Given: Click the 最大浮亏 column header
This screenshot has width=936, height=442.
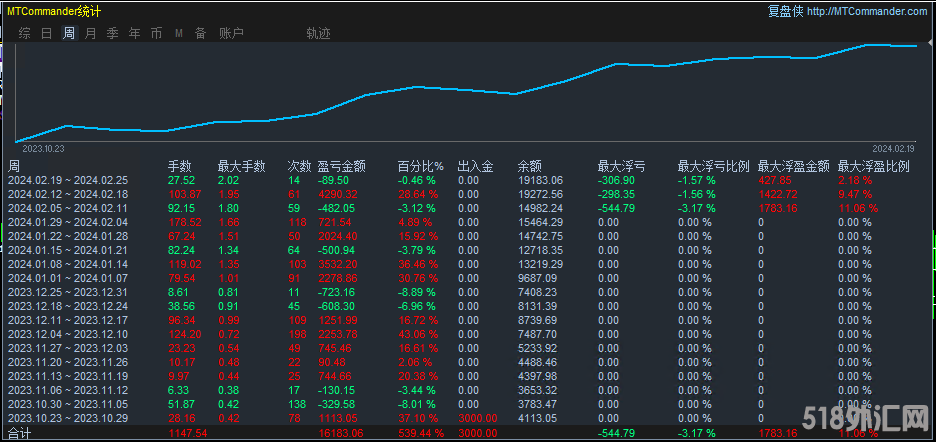Looking at the screenshot, I should click(x=621, y=166).
